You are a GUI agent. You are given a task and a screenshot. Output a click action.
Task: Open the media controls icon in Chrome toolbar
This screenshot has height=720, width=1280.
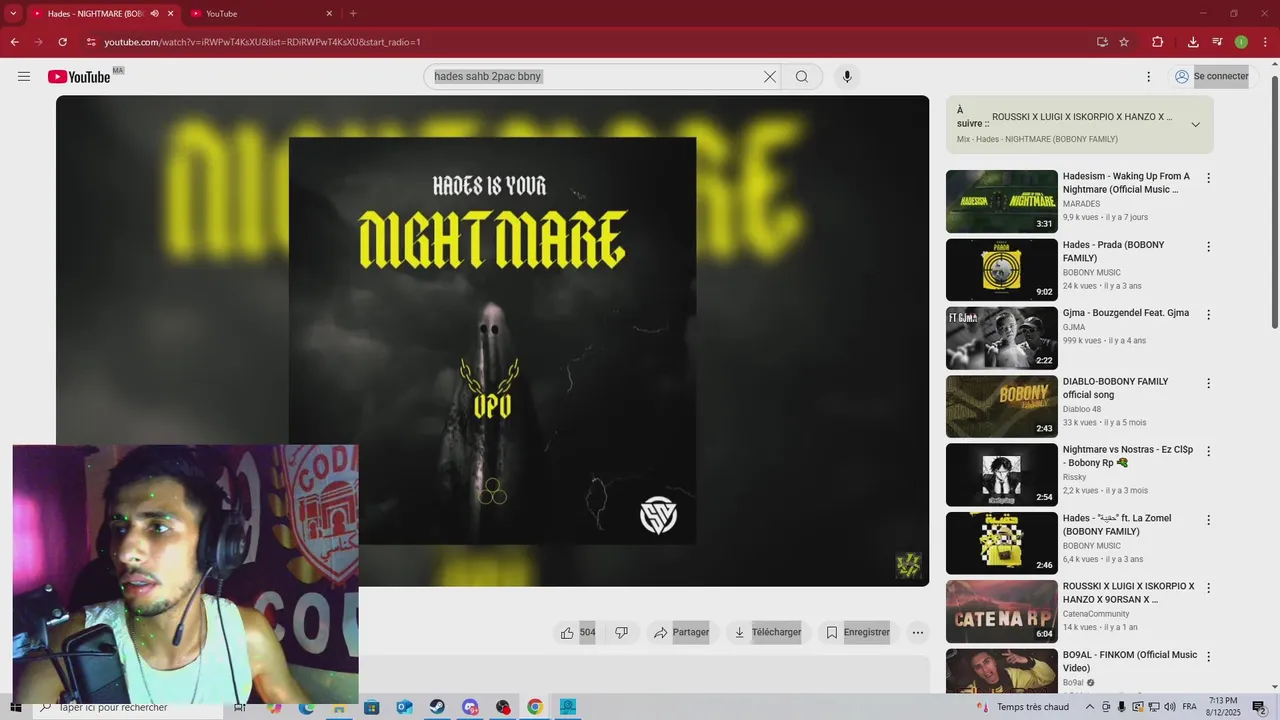pos(1217,42)
